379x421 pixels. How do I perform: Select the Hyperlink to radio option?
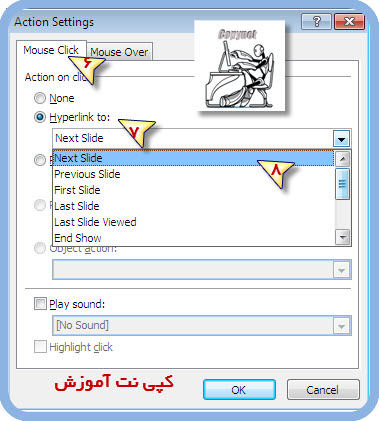pos(40,117)
